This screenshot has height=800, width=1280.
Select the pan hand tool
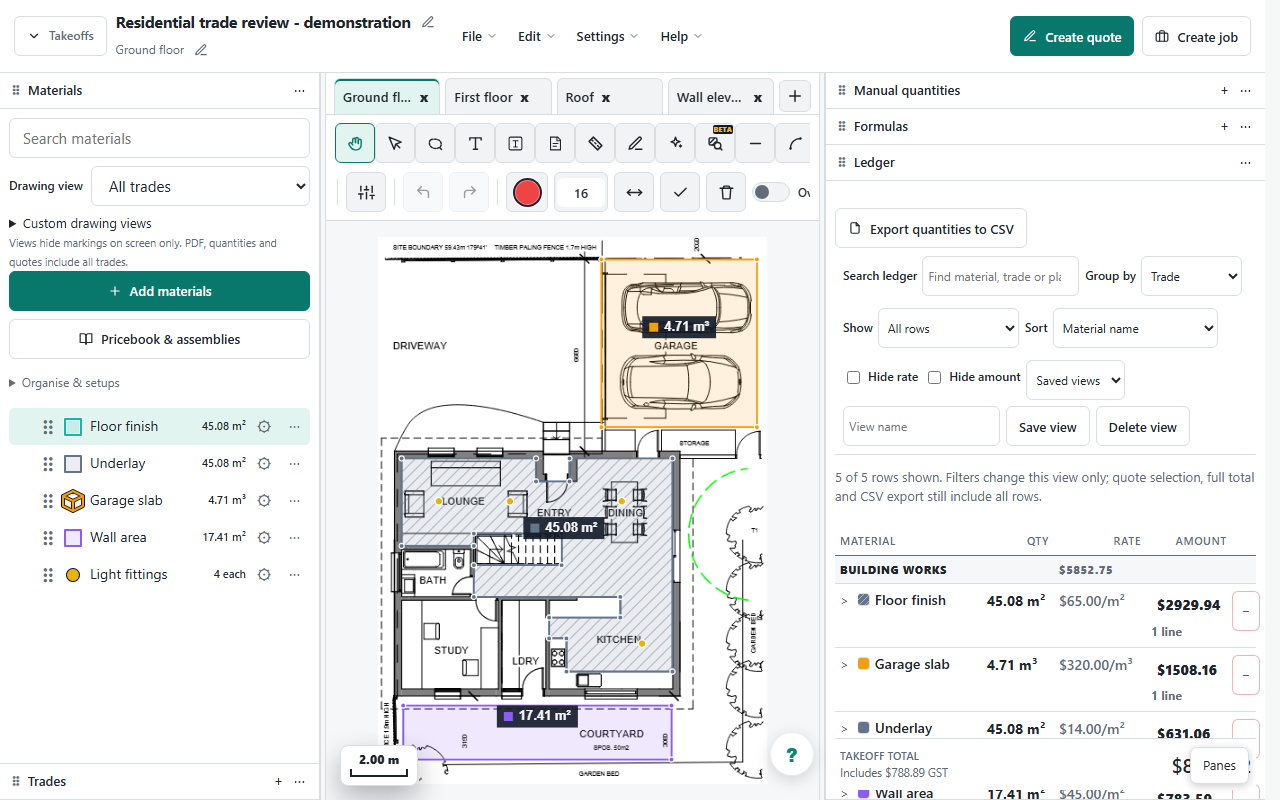(355, 143)
